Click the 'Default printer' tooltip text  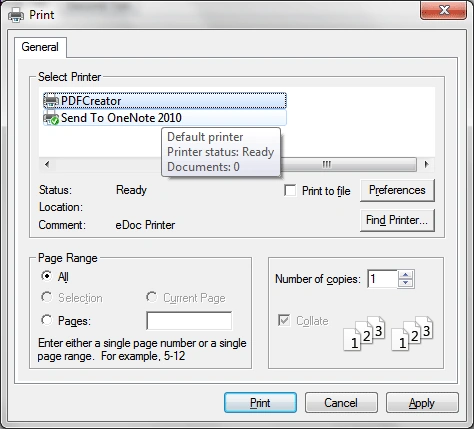[x=205, y=137]
